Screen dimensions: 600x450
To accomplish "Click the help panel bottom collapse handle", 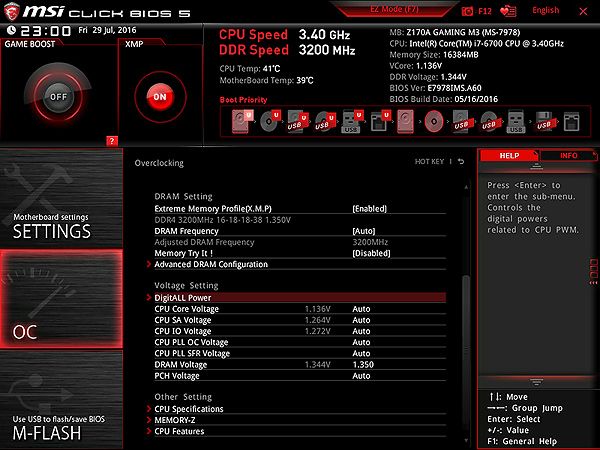I will [536, 382].
